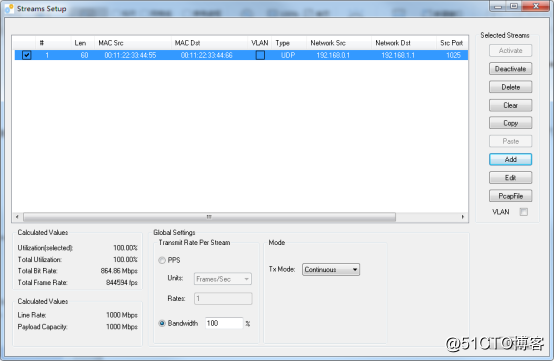Viewport: 554px width, 362px height.
Task: Minimize the Streams Setup window
Action: (498, 6)
